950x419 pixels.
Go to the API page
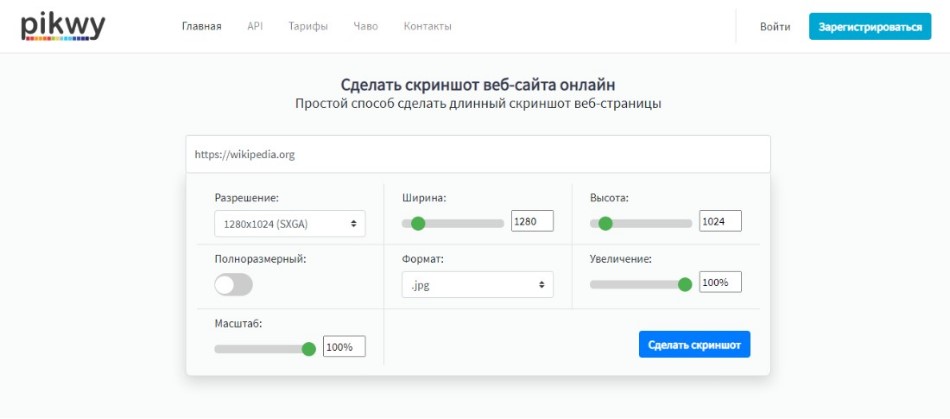point(255,27)
